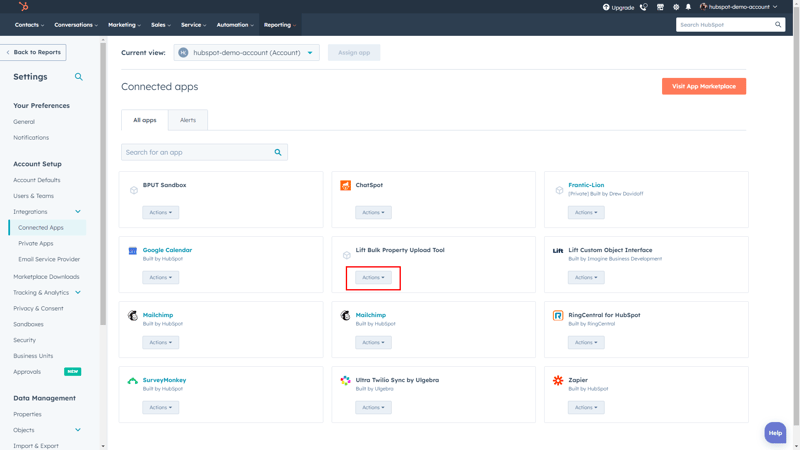Click the Zapier app icon
This screenshot has height=450, width=800.
(x=558, y=380)
